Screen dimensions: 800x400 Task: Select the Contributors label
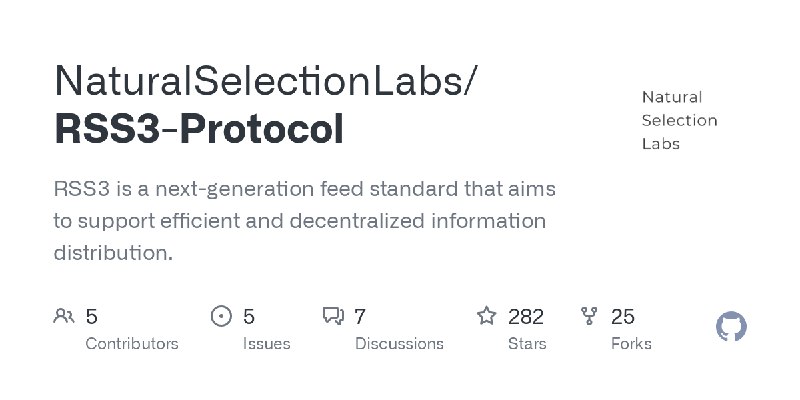coord(132,344)
